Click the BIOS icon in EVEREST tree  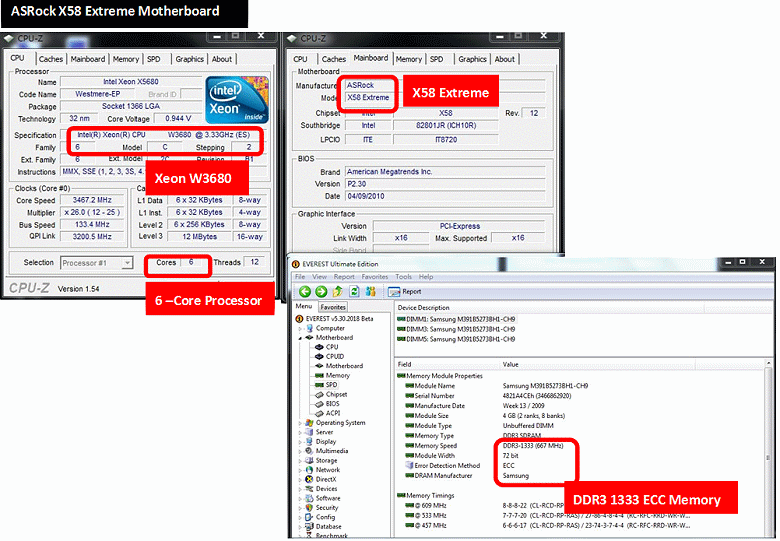click(x=319, y=404)
